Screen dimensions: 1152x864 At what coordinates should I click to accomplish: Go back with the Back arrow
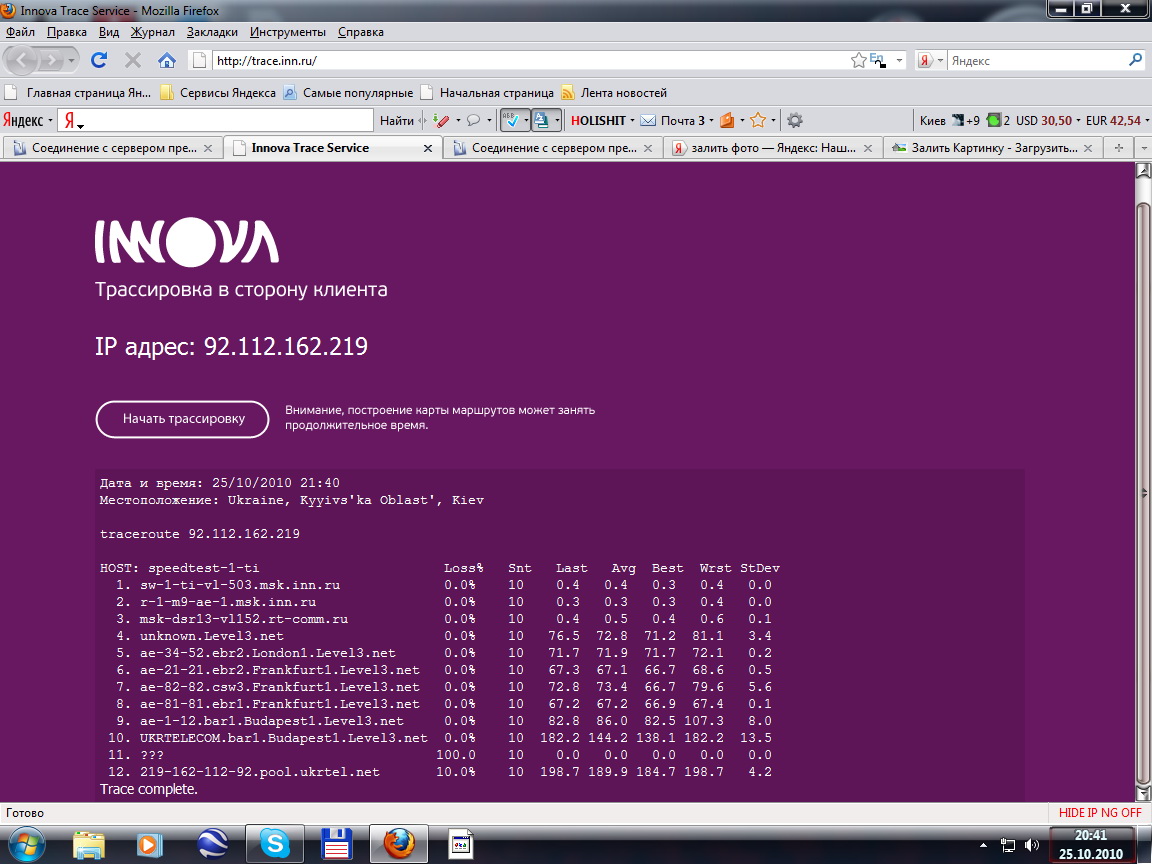pos(23,60)
